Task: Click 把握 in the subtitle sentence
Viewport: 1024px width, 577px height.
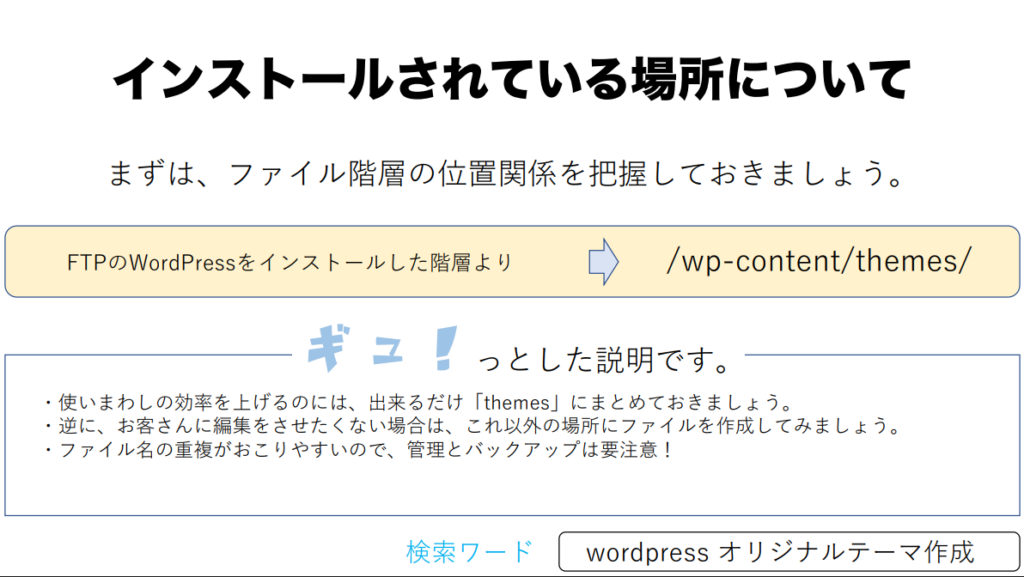Action: click(x=613, y=175)
